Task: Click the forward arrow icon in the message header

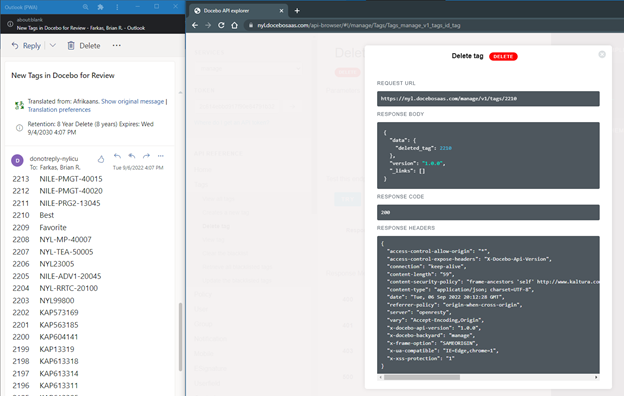Action: coord(146,156)
